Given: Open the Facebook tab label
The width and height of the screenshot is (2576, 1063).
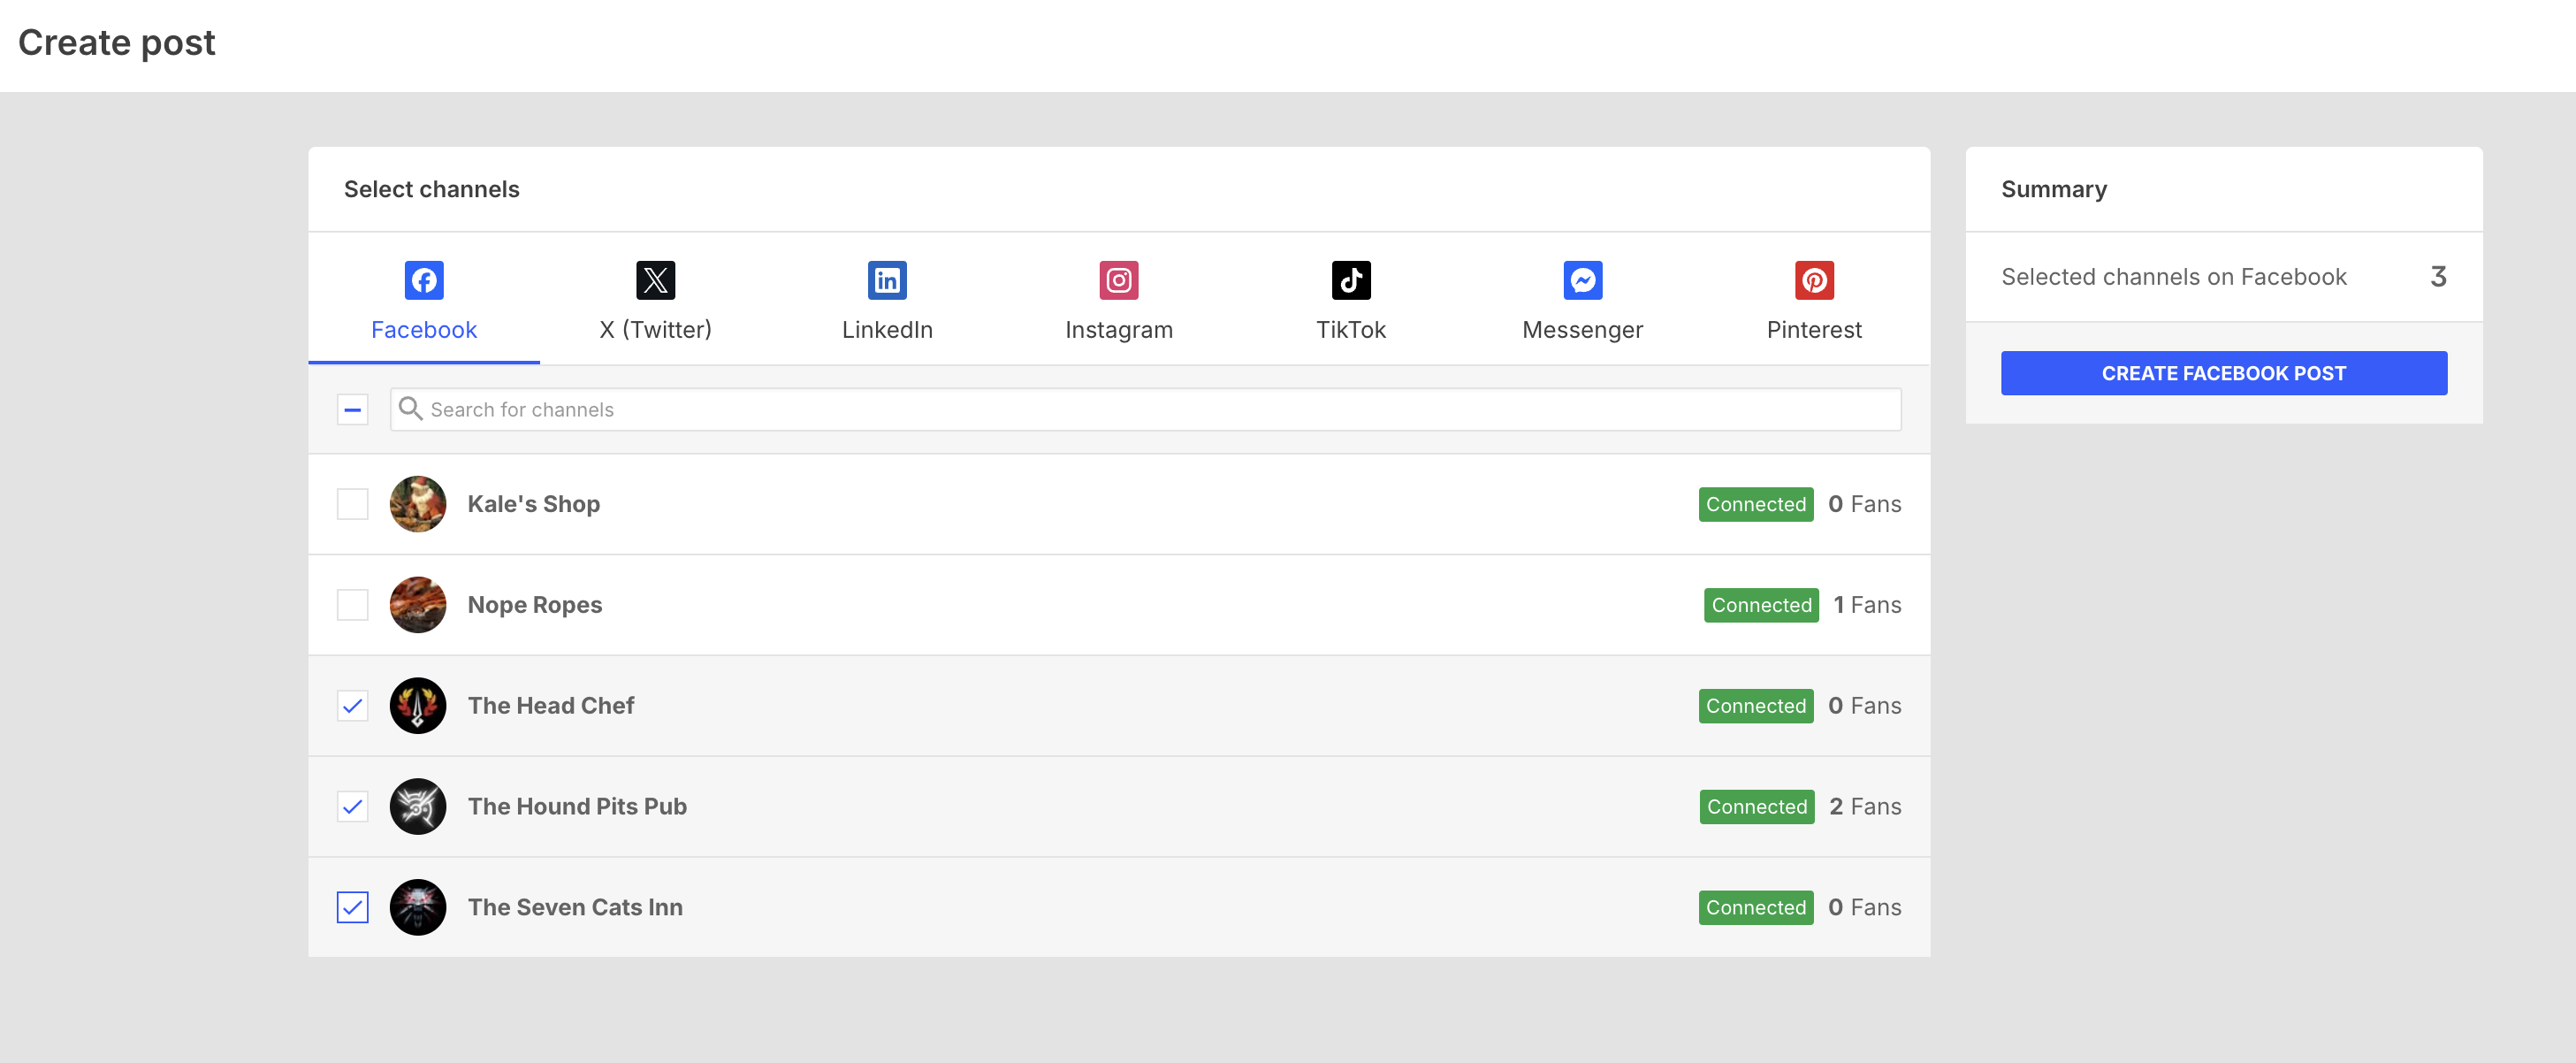Looking at the screenshot, I should 424,330.
